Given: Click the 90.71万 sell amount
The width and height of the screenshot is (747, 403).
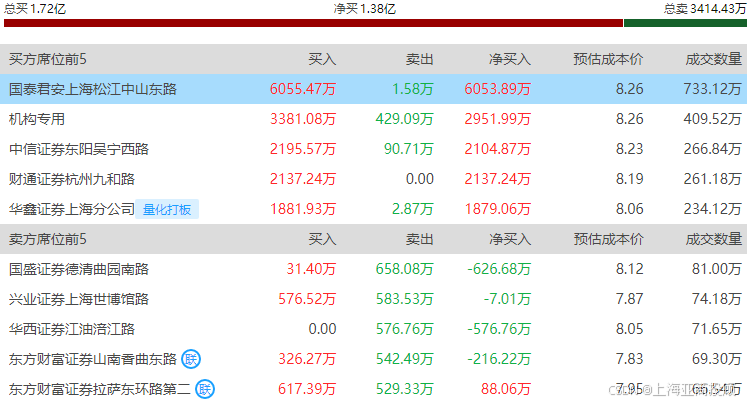Looking at the screenshot, I should coord(409,149).
